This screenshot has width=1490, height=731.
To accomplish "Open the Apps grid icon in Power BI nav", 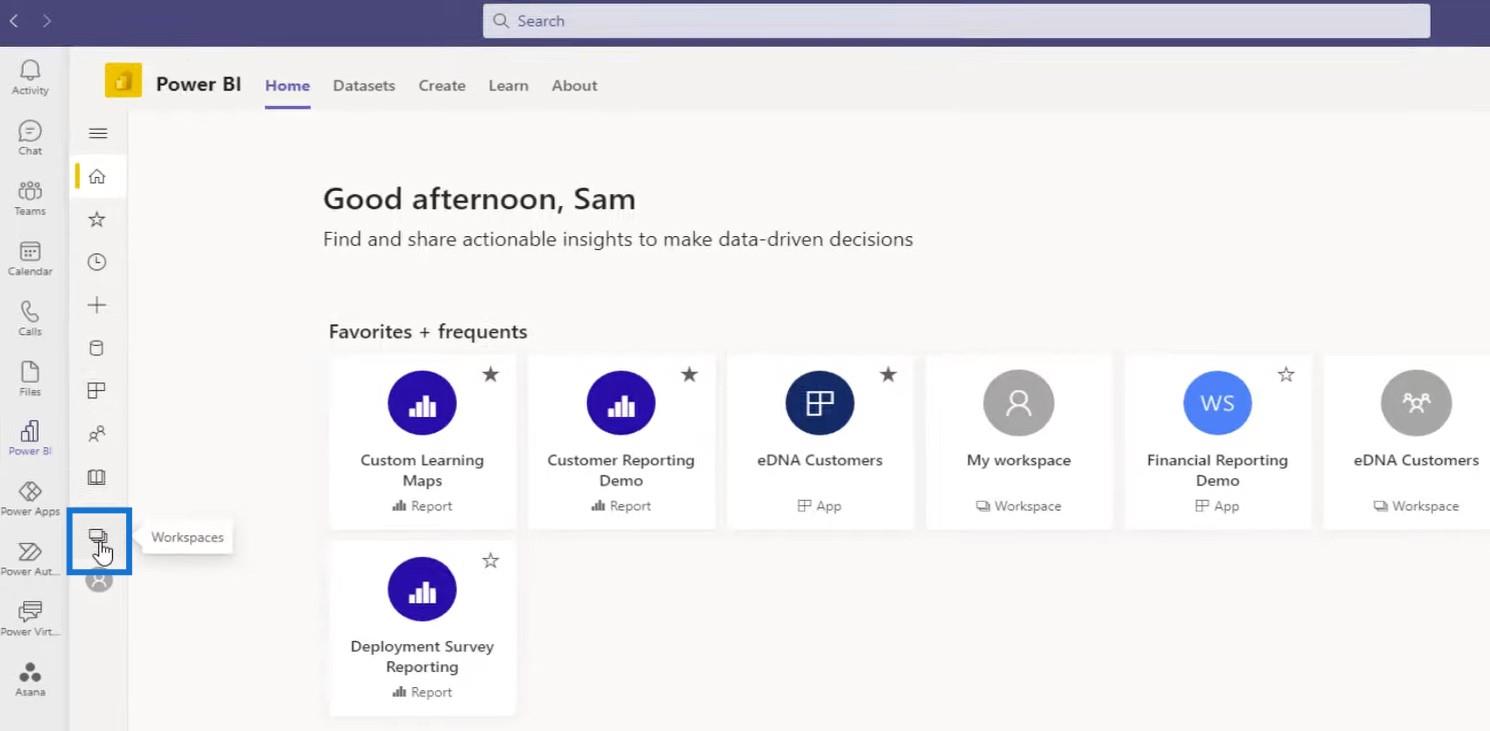I will [97, 391].
